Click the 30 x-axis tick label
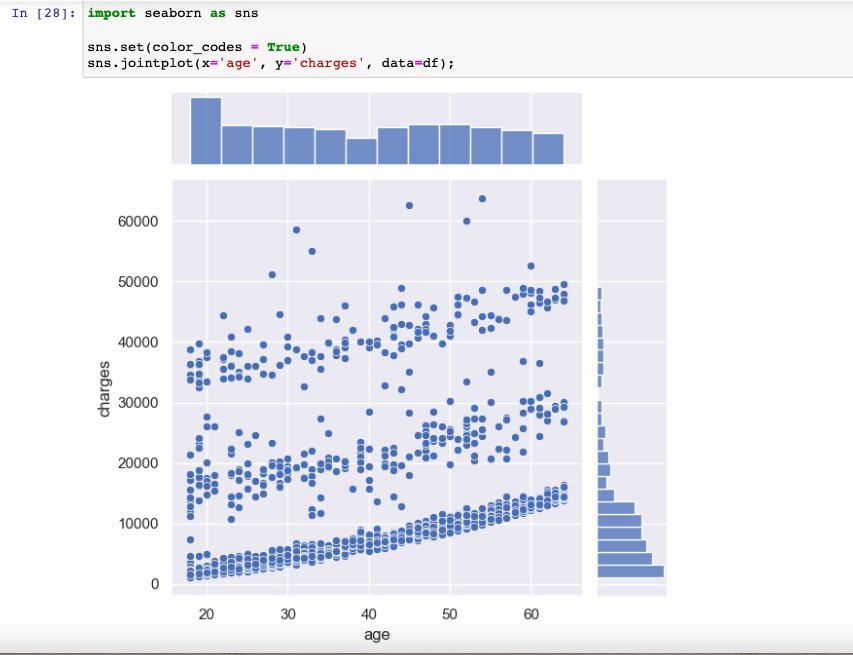This screenshot has height=655, width=853. [x=288, y=614]
